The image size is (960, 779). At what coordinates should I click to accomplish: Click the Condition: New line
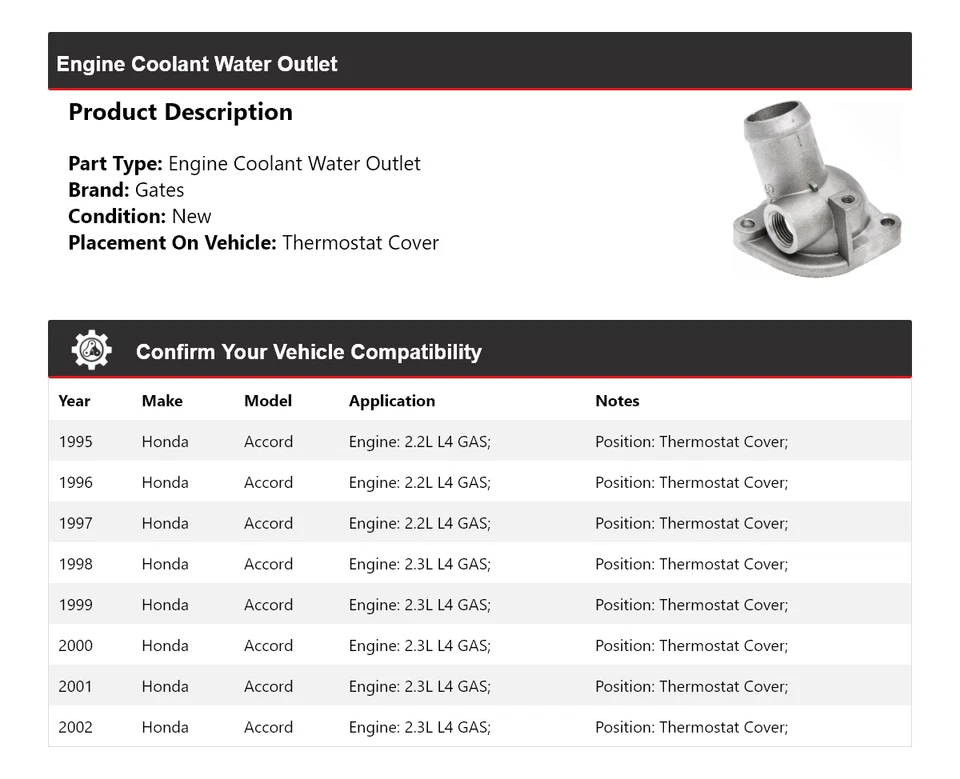[x=140, y=216]
